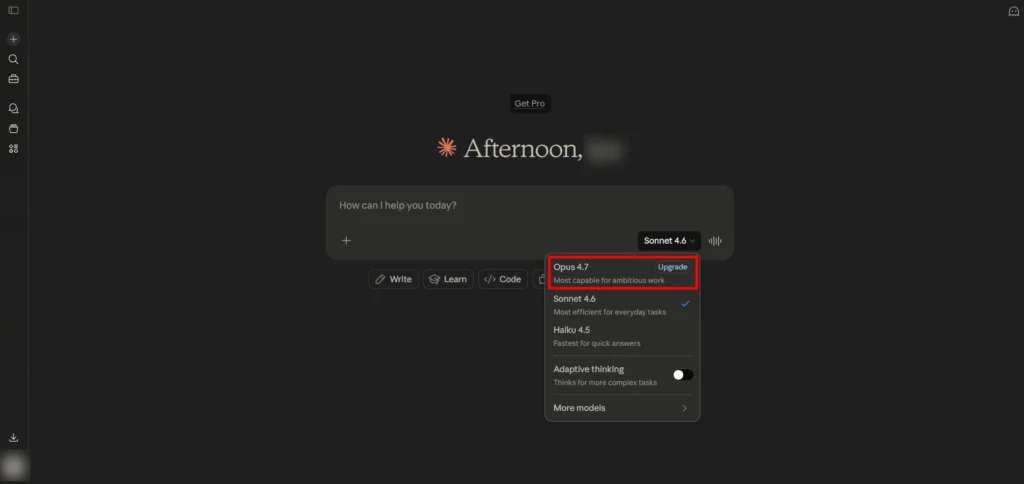Open the projects box icon in sidebar

(x=13, y=129)
